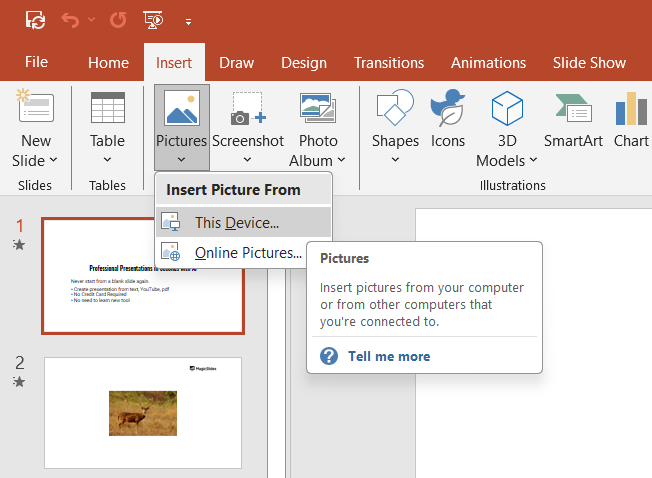Insert a SmartArt graphic
652x478 pixels.
(573, 121)
